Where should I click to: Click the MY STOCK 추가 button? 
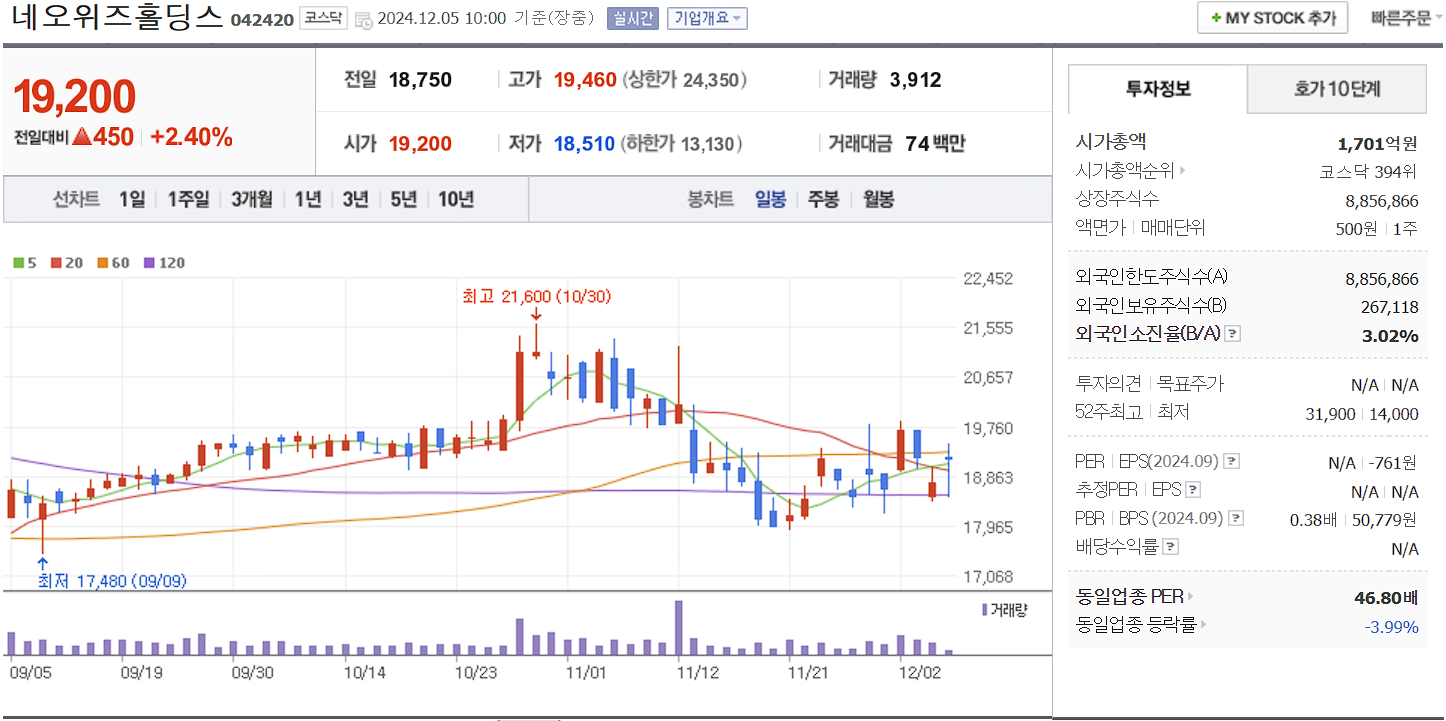pos(1272,17)
